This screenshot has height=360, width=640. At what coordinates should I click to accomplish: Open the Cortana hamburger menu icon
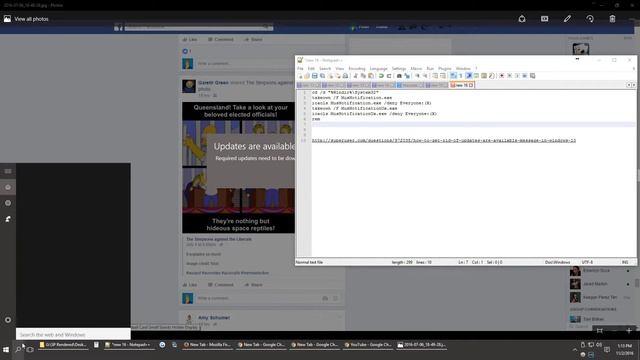coord(8,171)
